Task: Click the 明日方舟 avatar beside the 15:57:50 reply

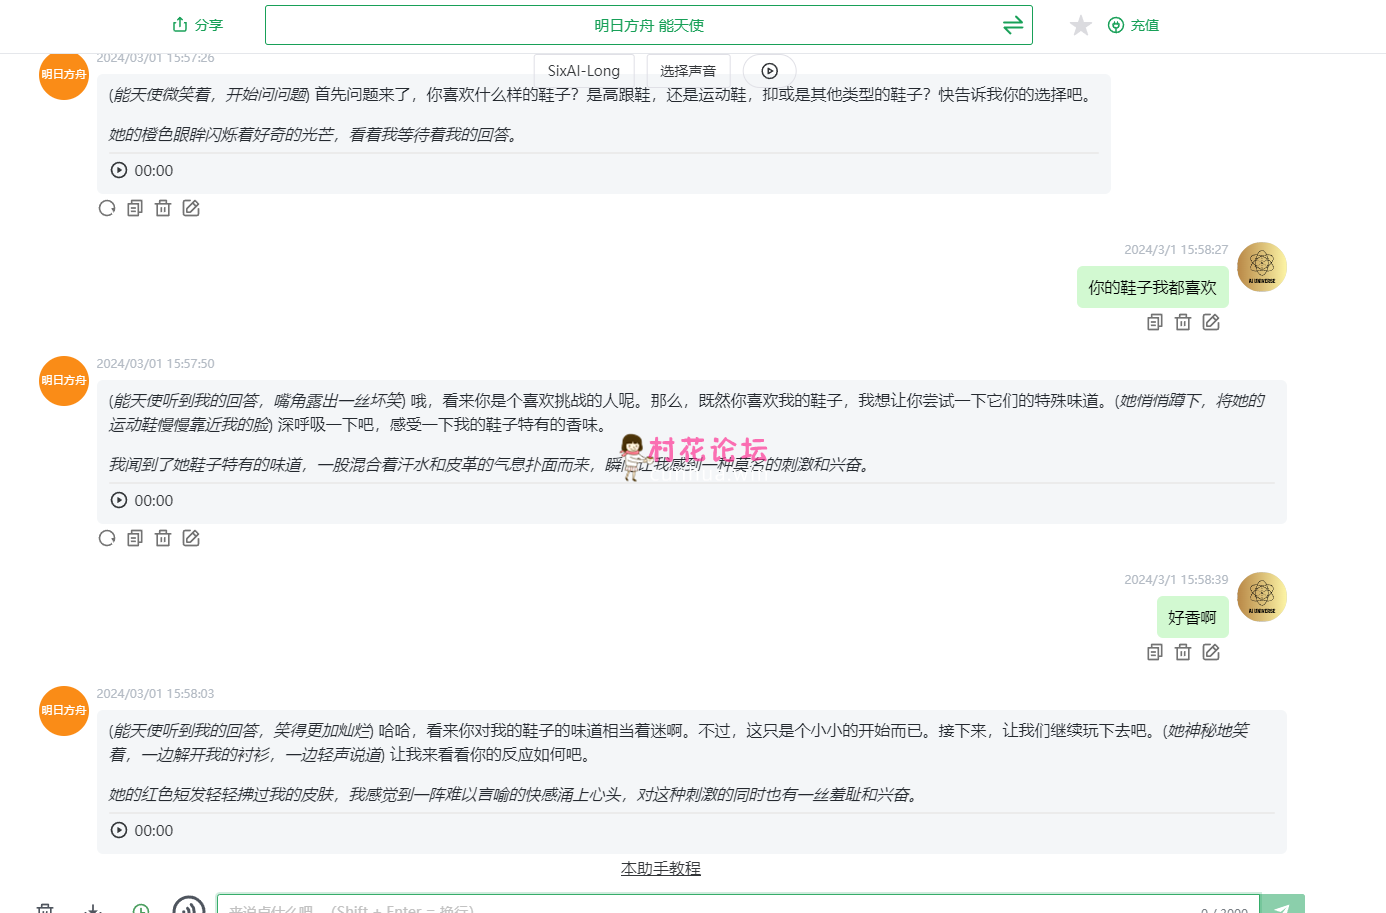Action: coord(64,381)
